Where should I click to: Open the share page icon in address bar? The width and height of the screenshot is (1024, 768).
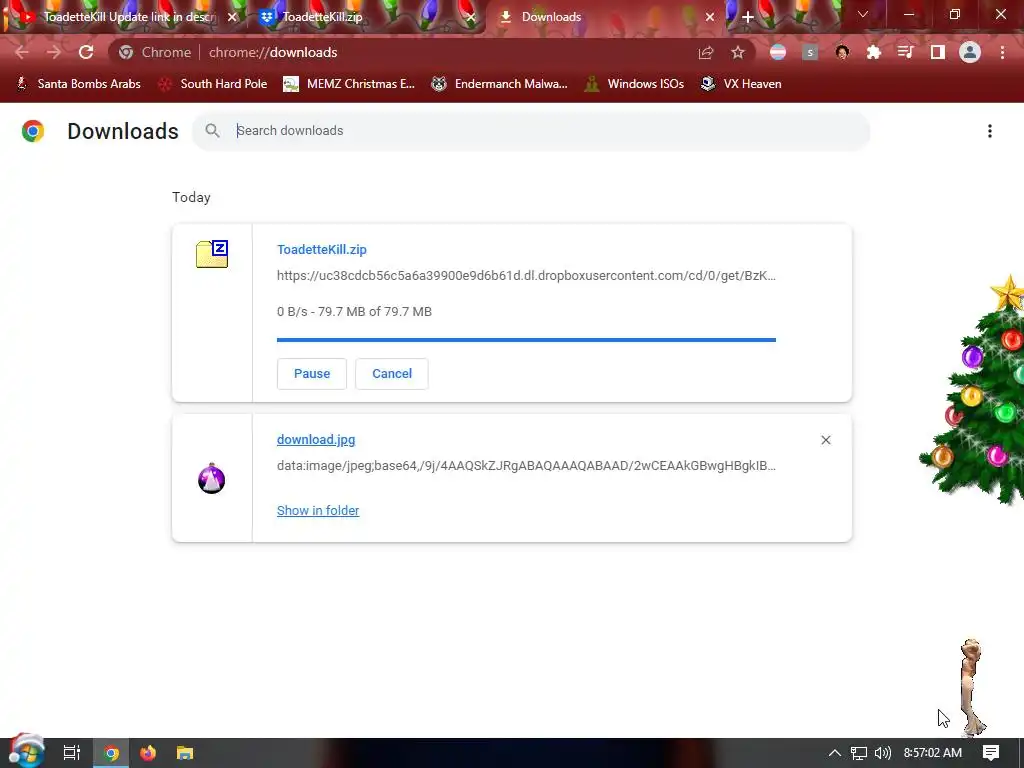[706, 52]
